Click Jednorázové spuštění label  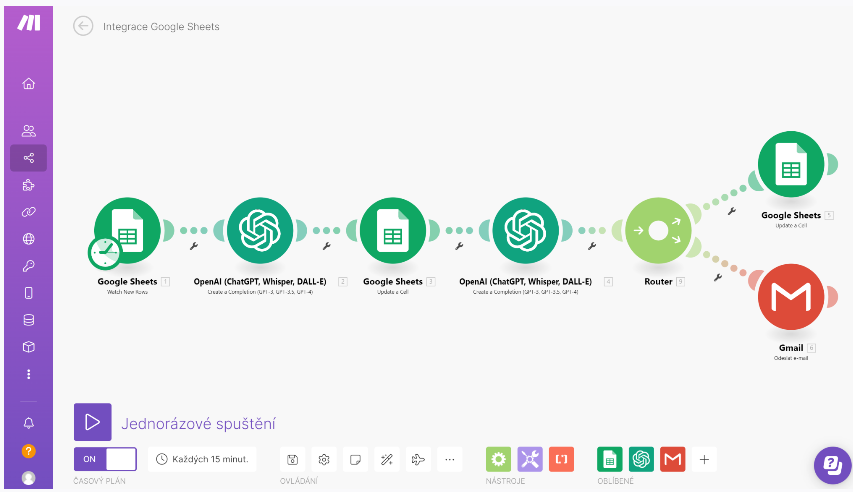(x=198, y=423)
